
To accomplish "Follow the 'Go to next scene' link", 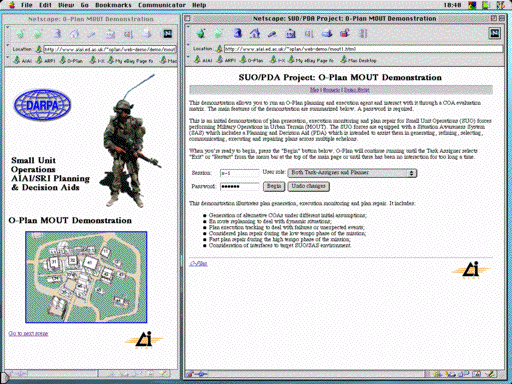I will [28, 333].
